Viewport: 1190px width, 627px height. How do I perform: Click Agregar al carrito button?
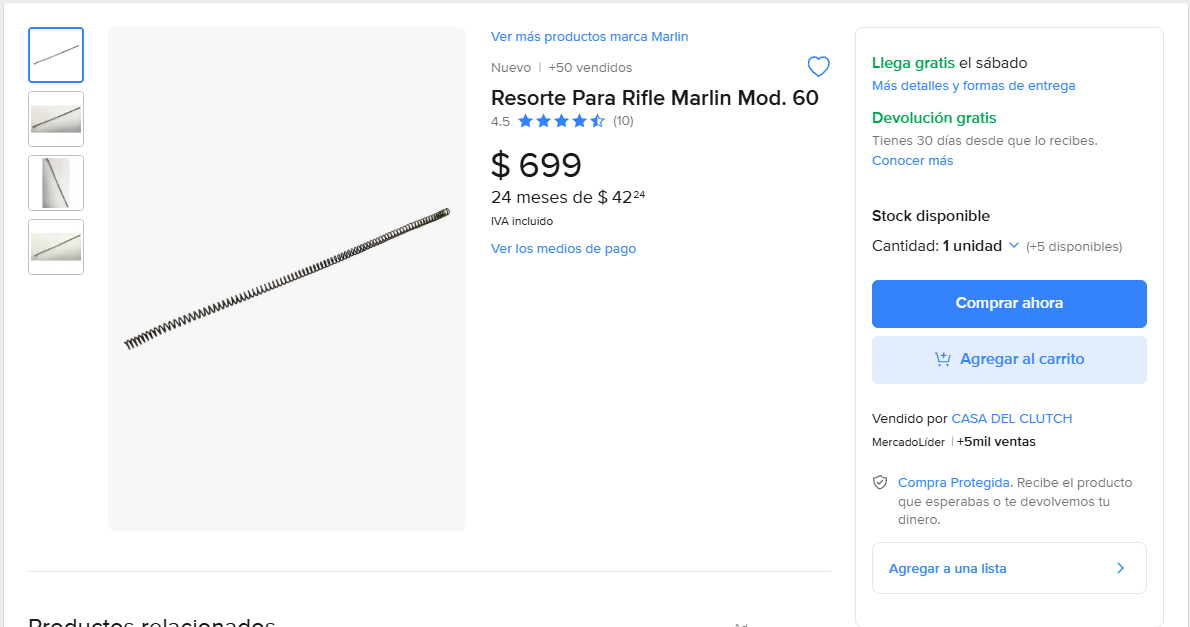pyautogui.click(x=1009, y=359)
